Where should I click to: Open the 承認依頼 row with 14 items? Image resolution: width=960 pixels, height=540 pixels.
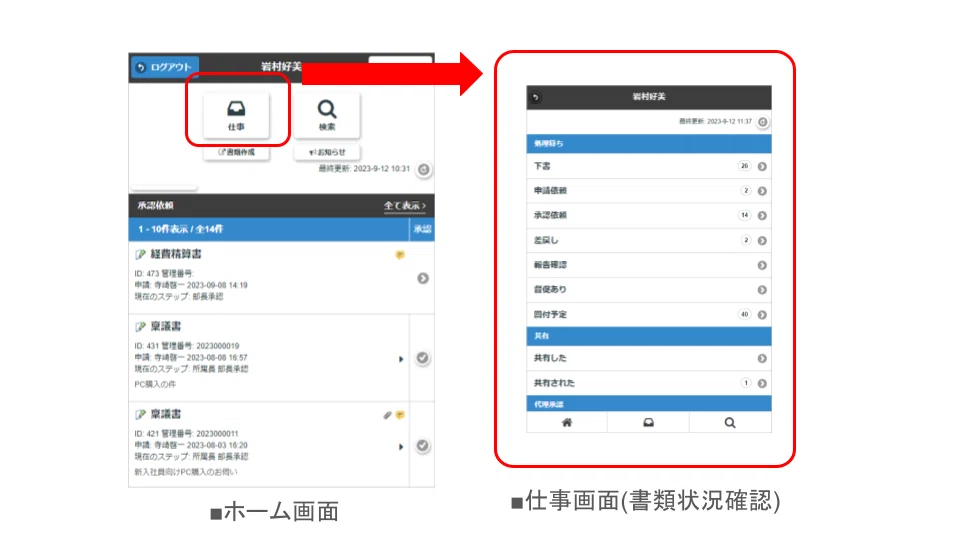click(649, 216)
